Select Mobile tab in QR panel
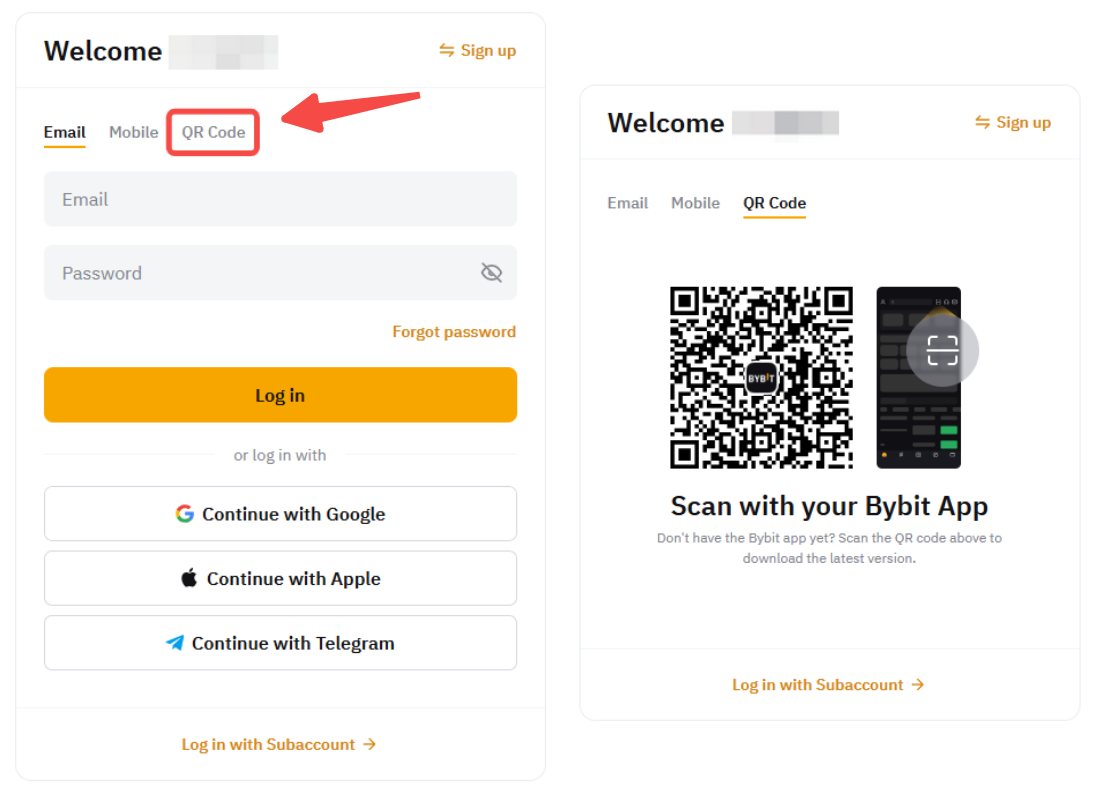This screenshot has width=1095, height=788. coord(696,203)
